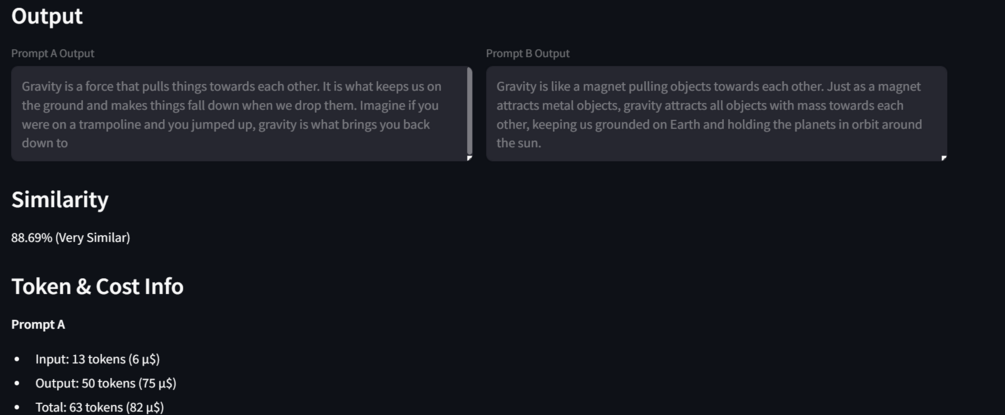Click the resize handle of Prompt B Output box
Viewport: 1005px width, 415px height.
click(x=943, y=158)
